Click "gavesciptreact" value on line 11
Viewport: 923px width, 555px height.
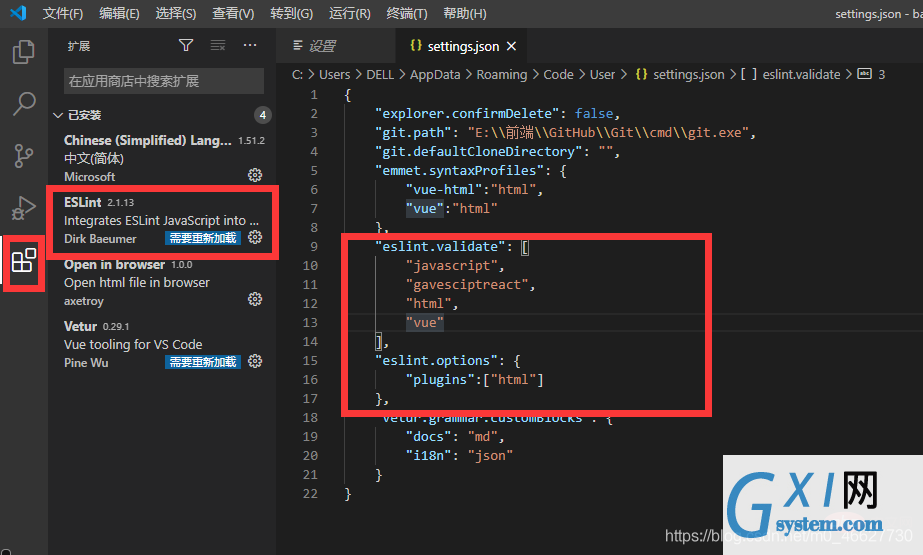467,284
